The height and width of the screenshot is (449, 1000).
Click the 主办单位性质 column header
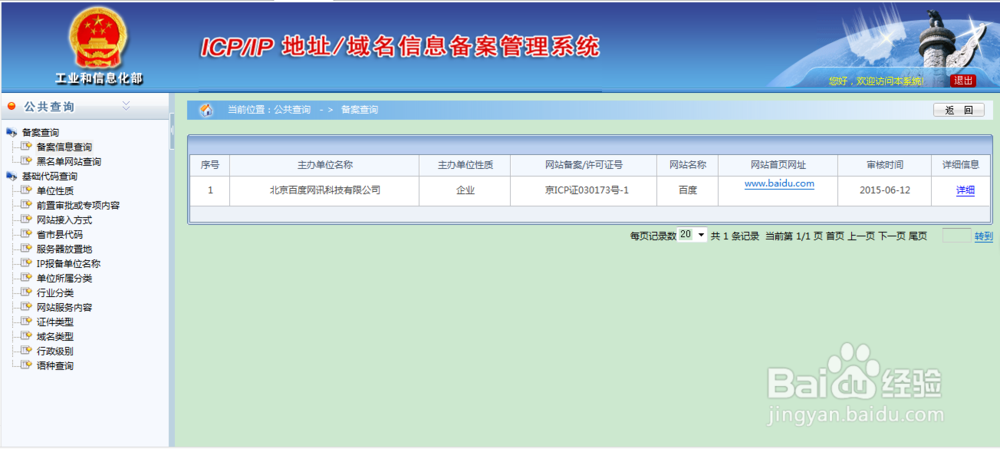point(465,165)
